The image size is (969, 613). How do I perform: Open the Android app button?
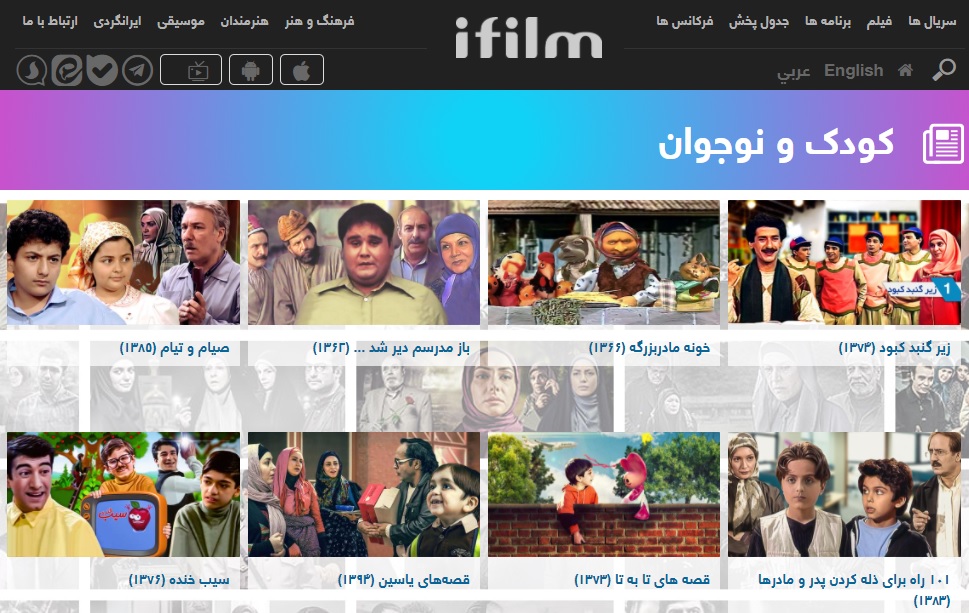pyautogui.click(x=250, y=69)
